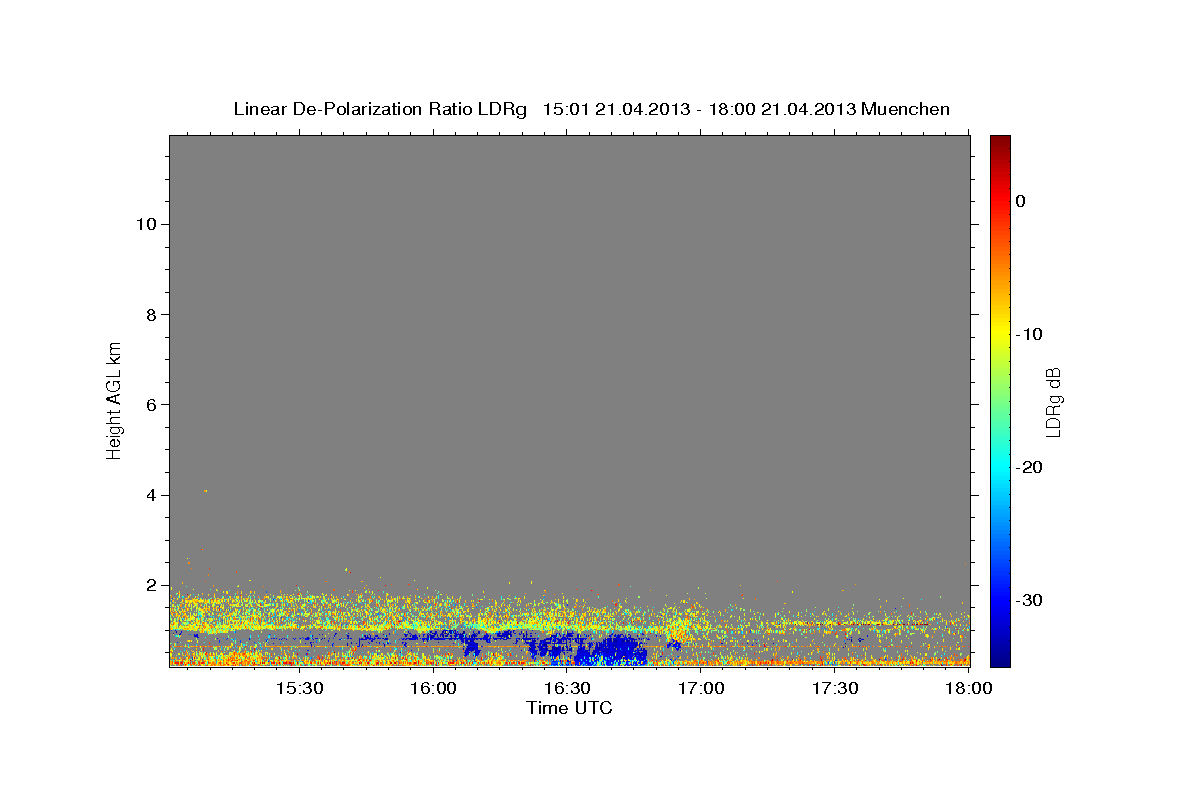1200x800 pixels.
Task: Click the plot title 'Linear De-Polarization Ratio LDRg'
Action: click(x=379, y=109)
